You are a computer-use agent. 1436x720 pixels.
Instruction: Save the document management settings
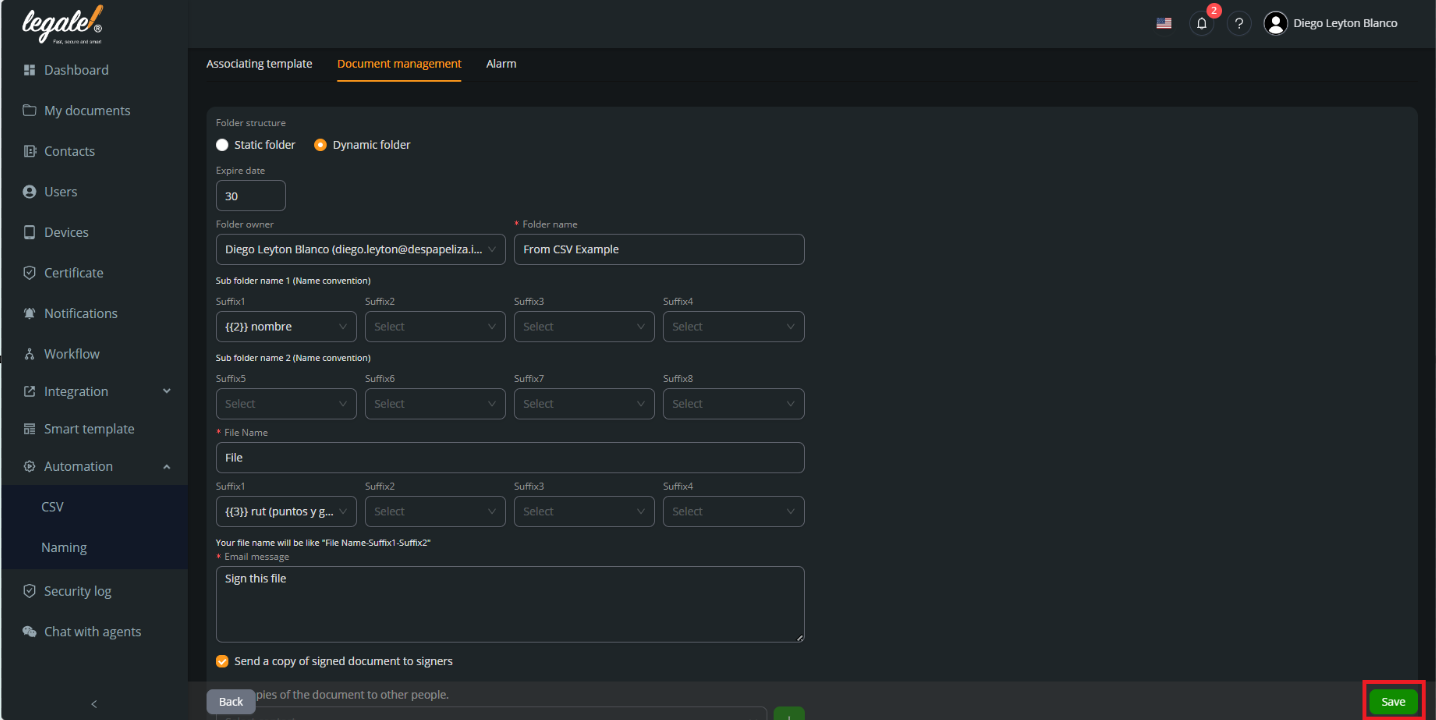point(1392,701)
